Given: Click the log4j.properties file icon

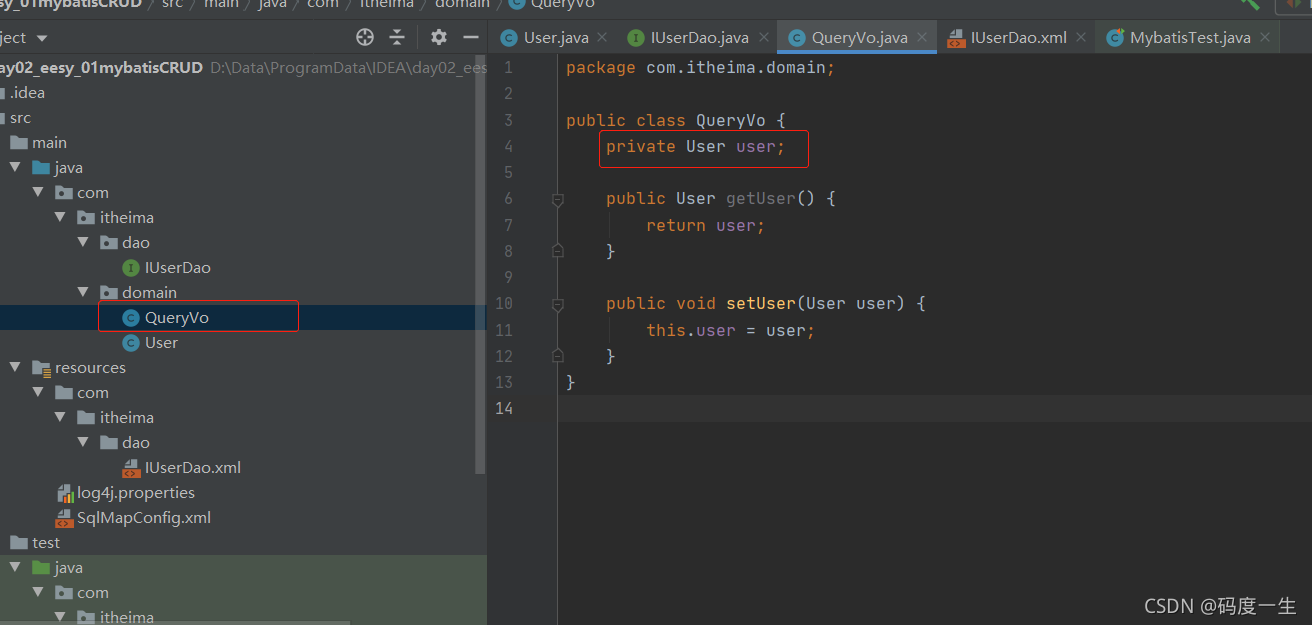Looking at the screenshot, I should (x=65, y=492).
